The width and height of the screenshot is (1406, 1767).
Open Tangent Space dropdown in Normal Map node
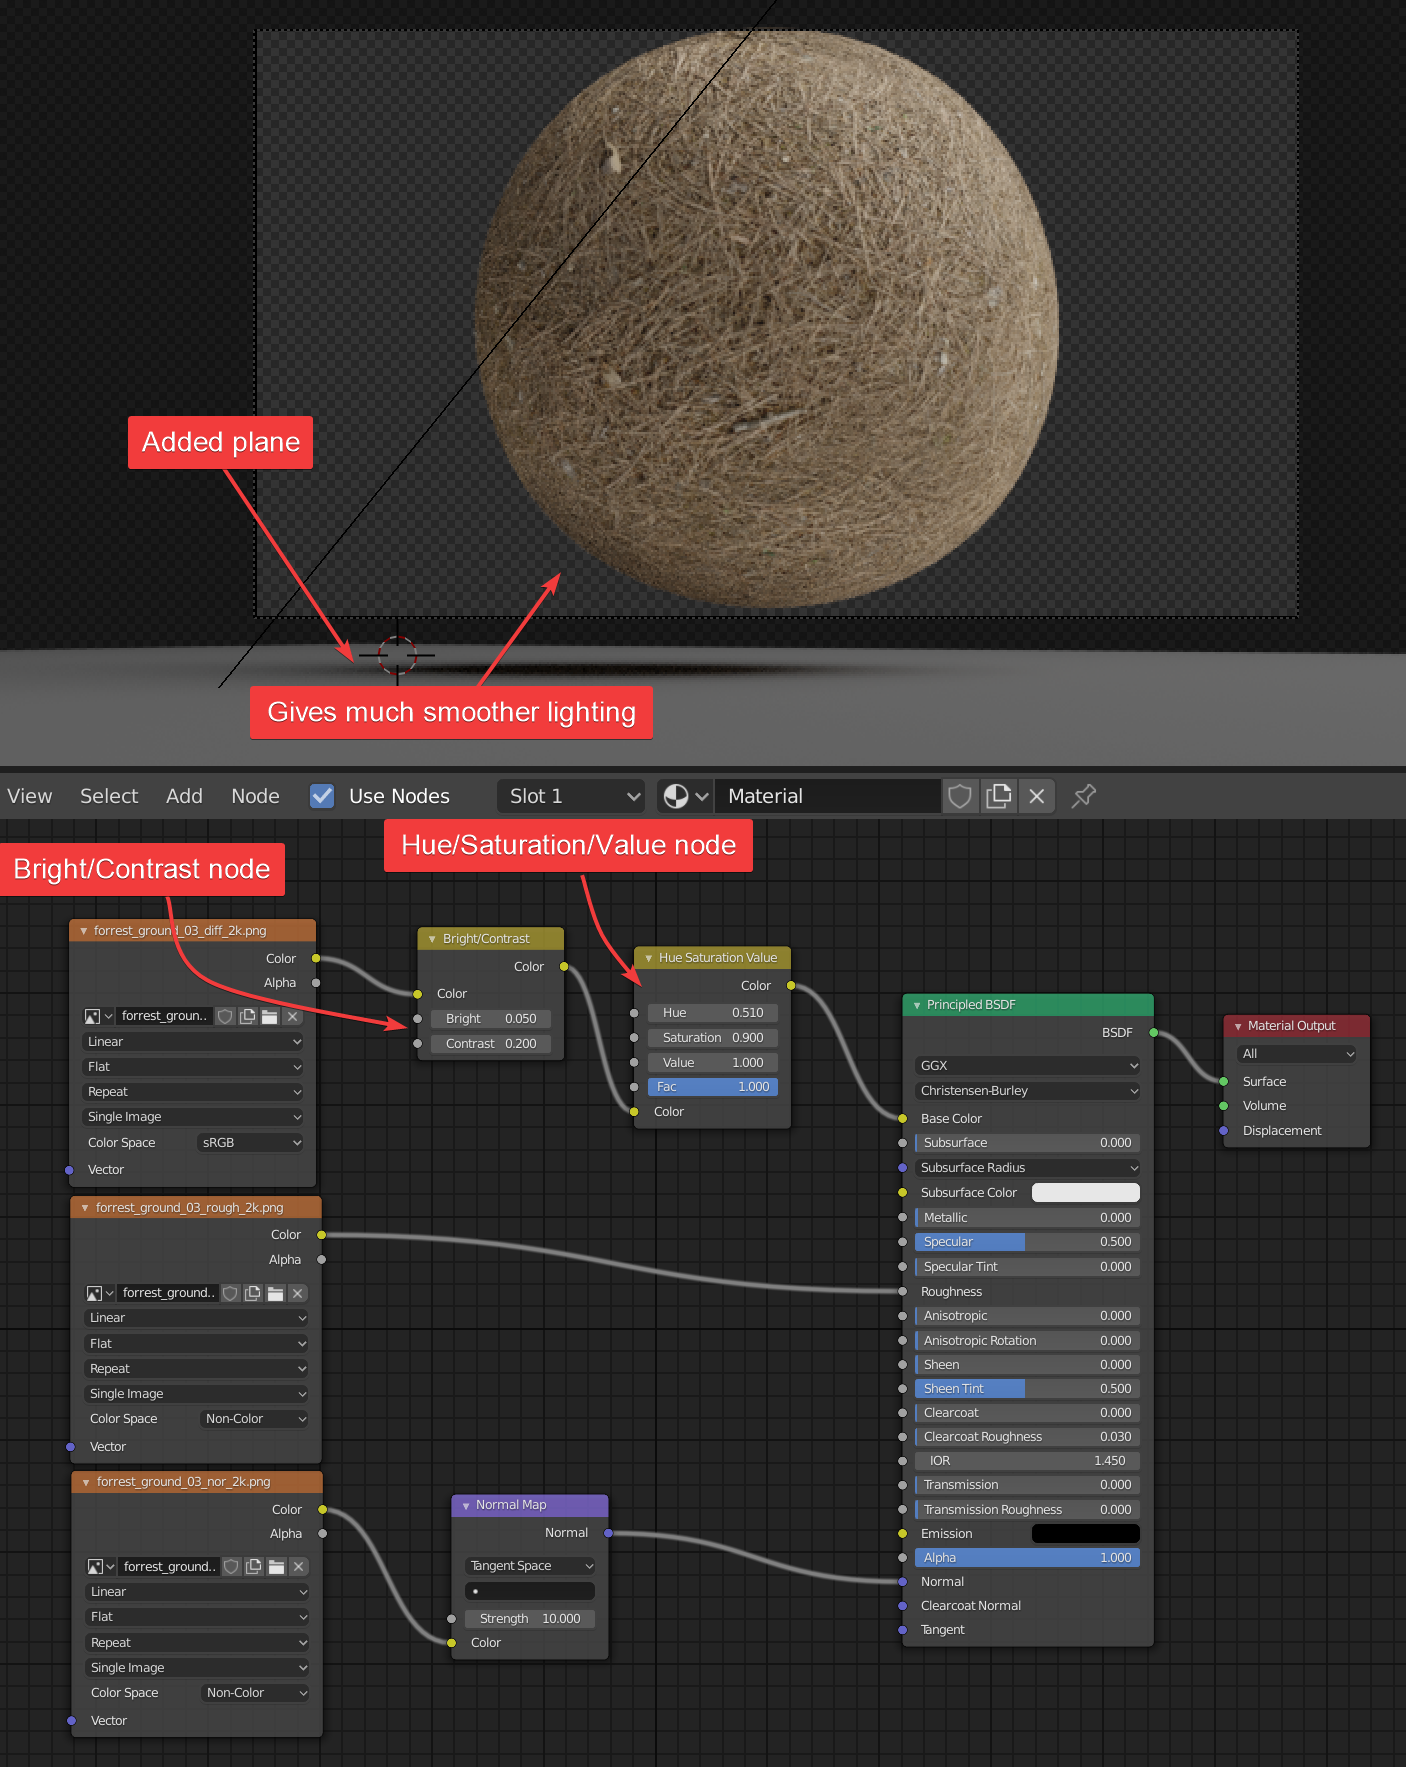click(530, 1566)
